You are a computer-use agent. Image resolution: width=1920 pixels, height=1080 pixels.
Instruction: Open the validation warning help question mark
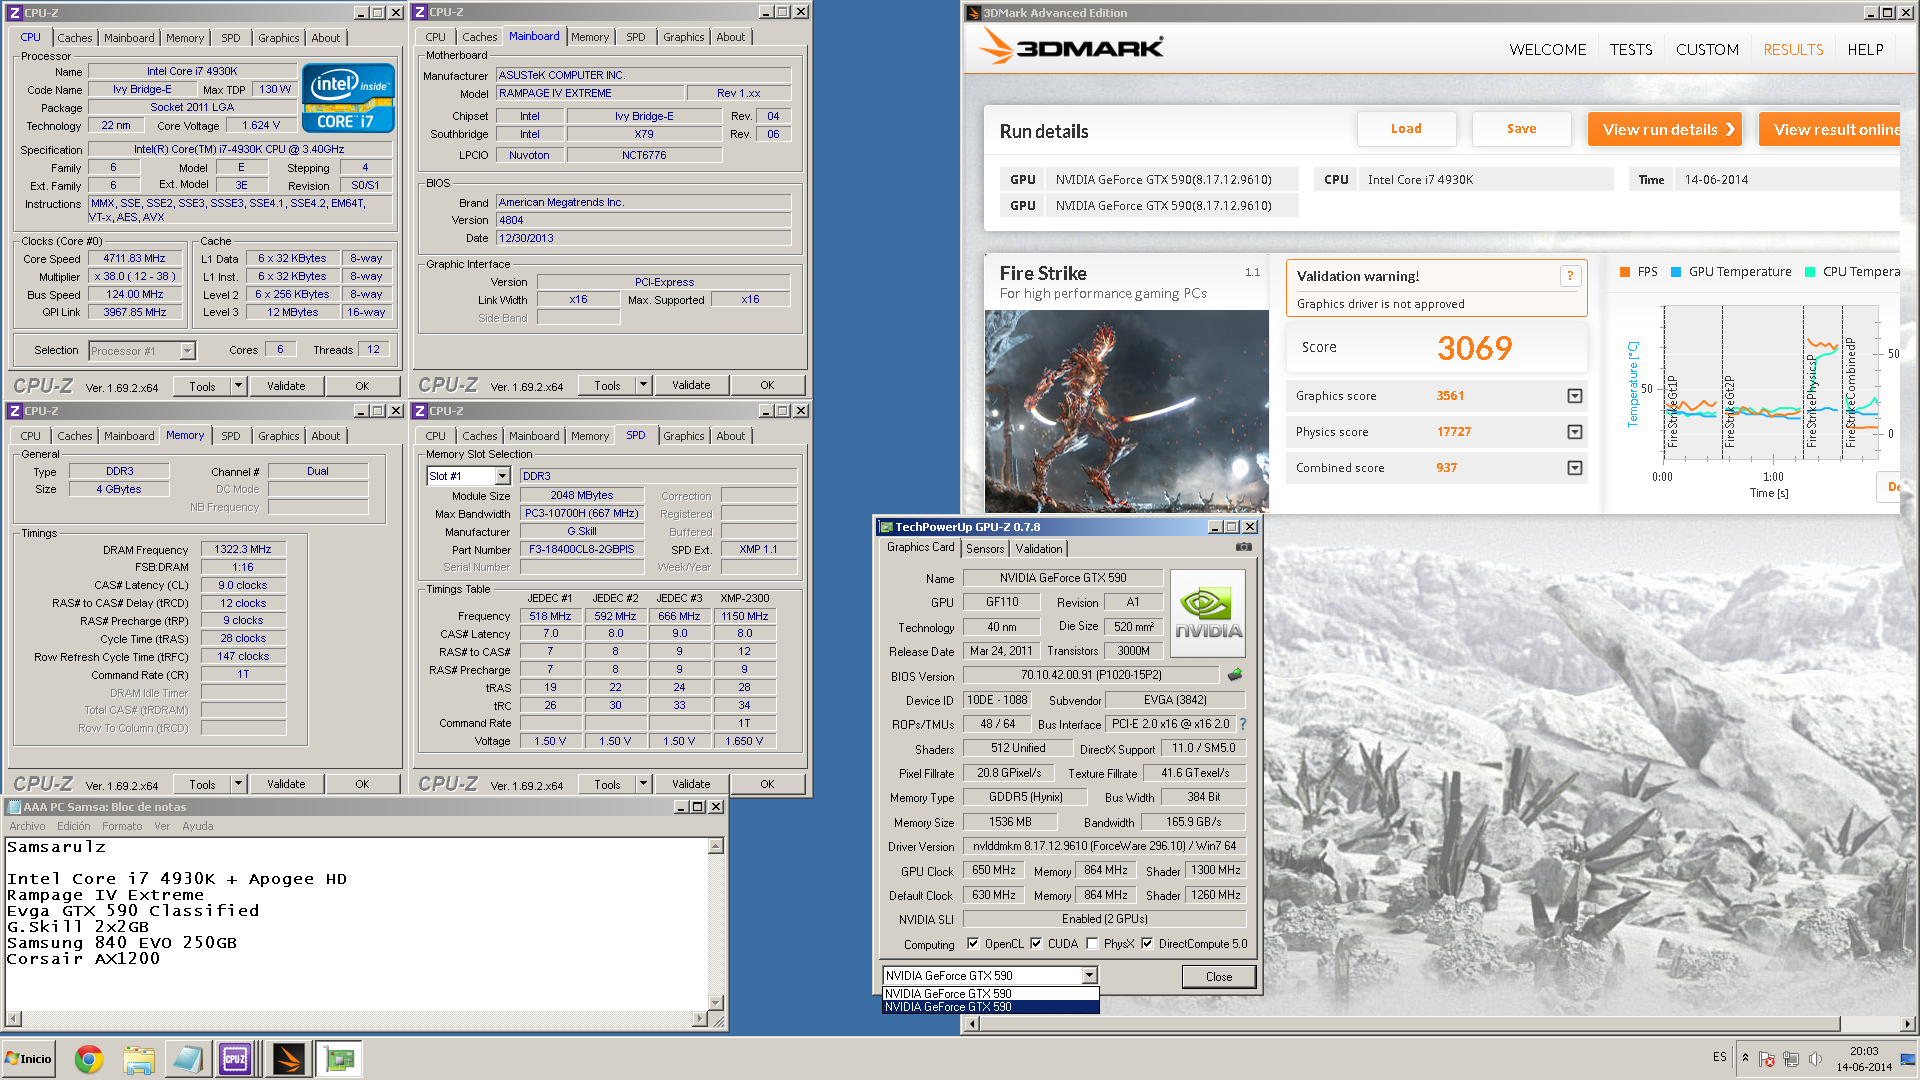[1570, 276]
